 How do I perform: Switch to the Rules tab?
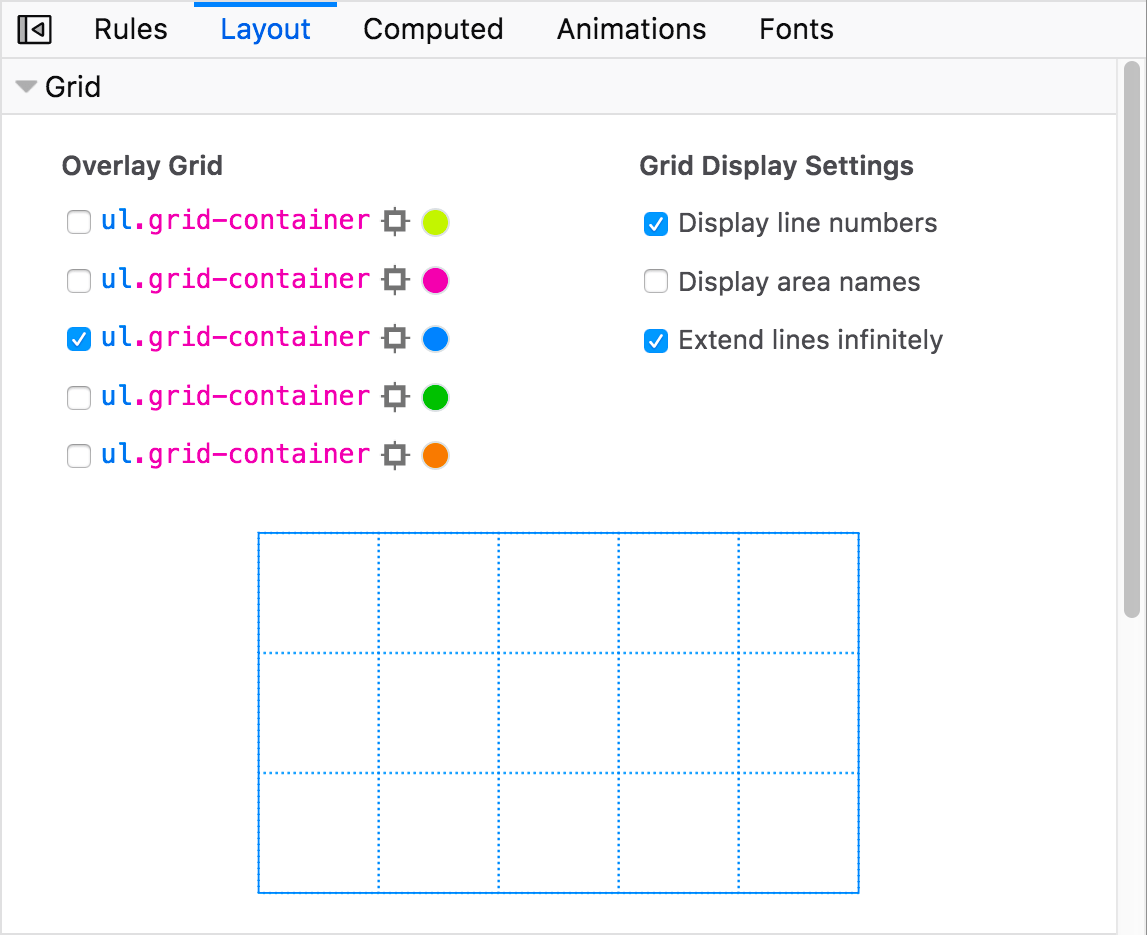130,29
